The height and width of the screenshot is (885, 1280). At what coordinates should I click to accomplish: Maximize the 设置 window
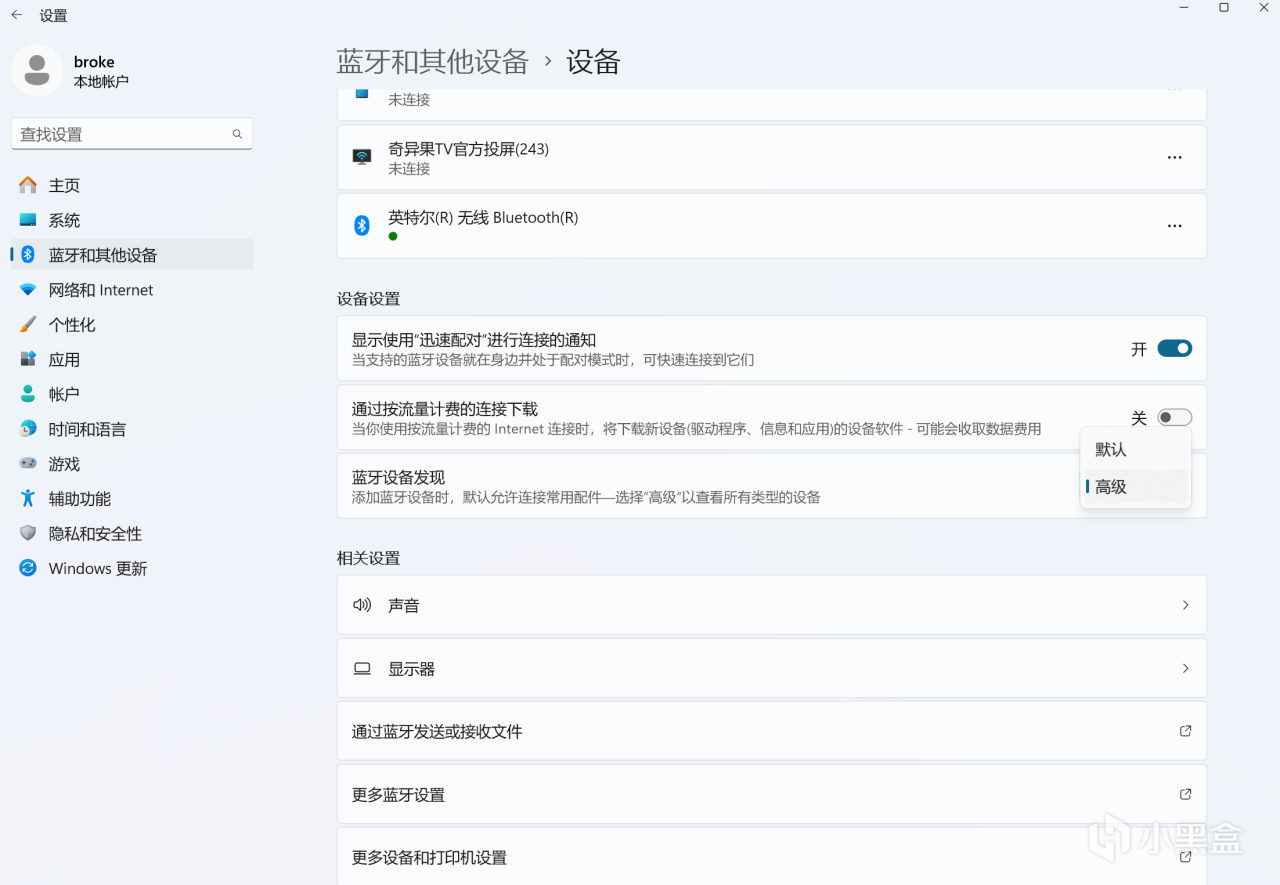1224,8
